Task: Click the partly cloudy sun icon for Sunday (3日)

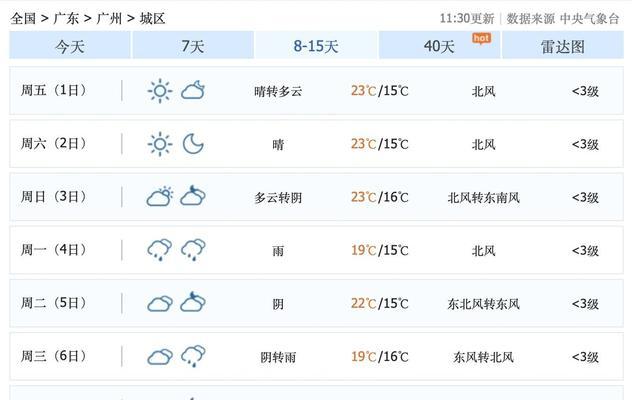Action: coord(160,197)
